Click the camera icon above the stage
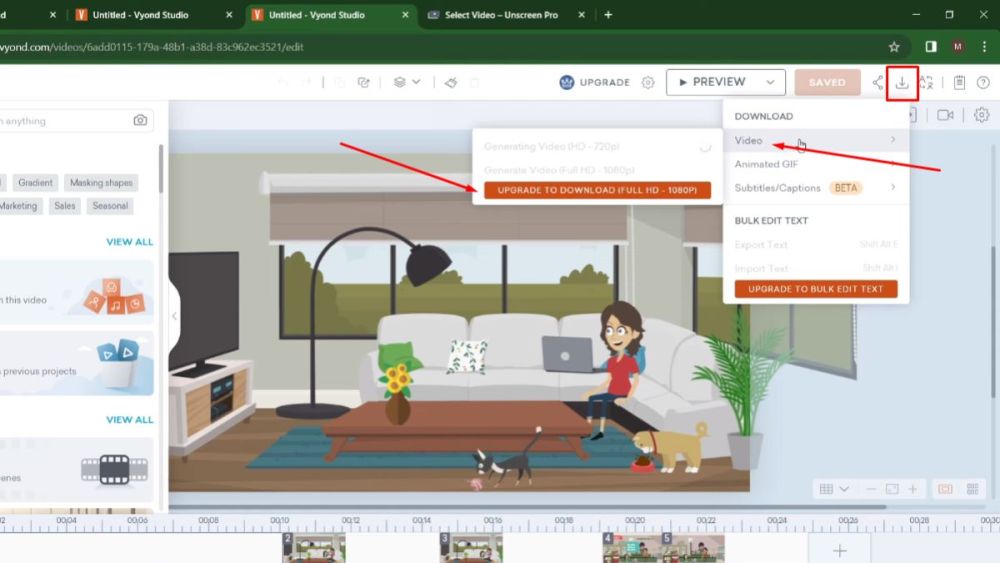This screenshot has height=563, width=1000. tap(945, 115)
